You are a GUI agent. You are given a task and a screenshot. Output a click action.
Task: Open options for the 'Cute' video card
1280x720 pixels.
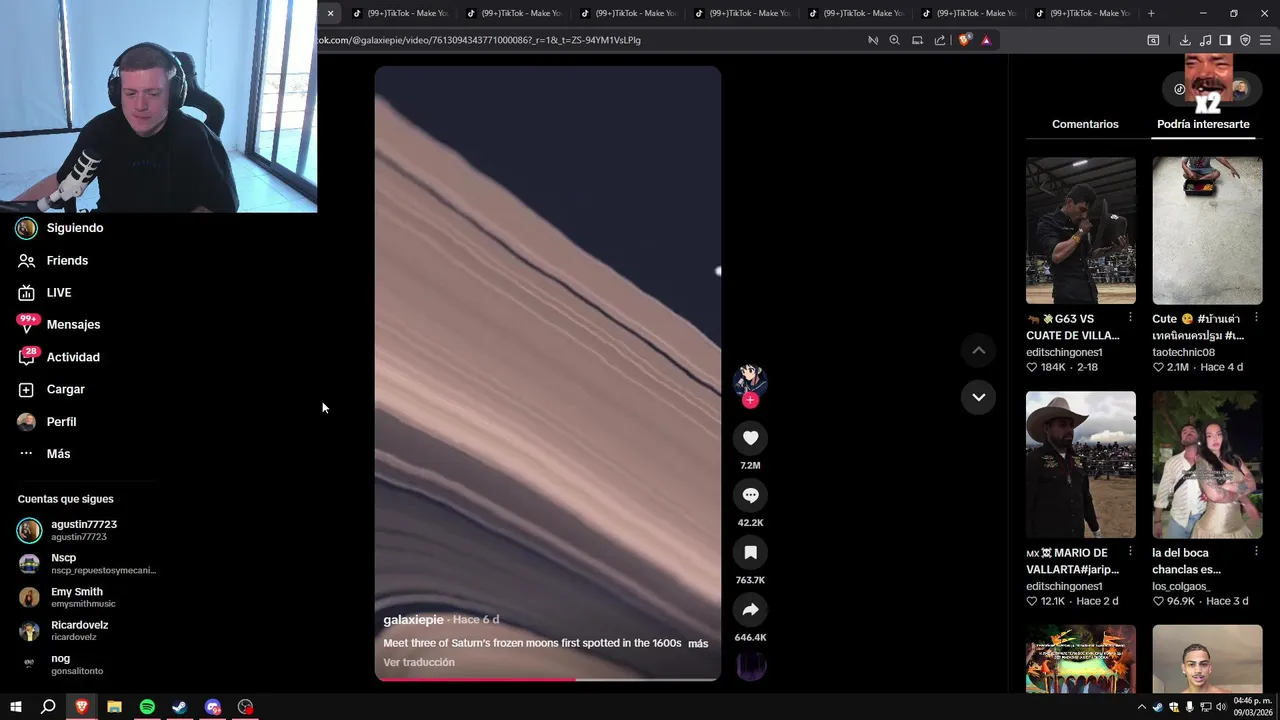[1256, 318]
